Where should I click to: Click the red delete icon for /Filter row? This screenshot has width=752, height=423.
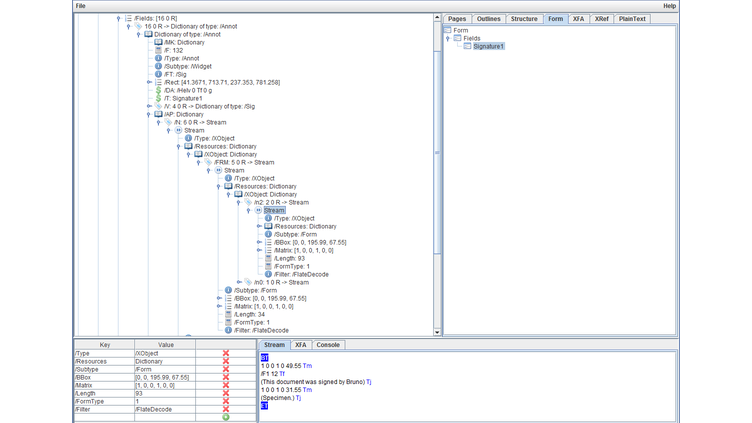pos(226,409)
